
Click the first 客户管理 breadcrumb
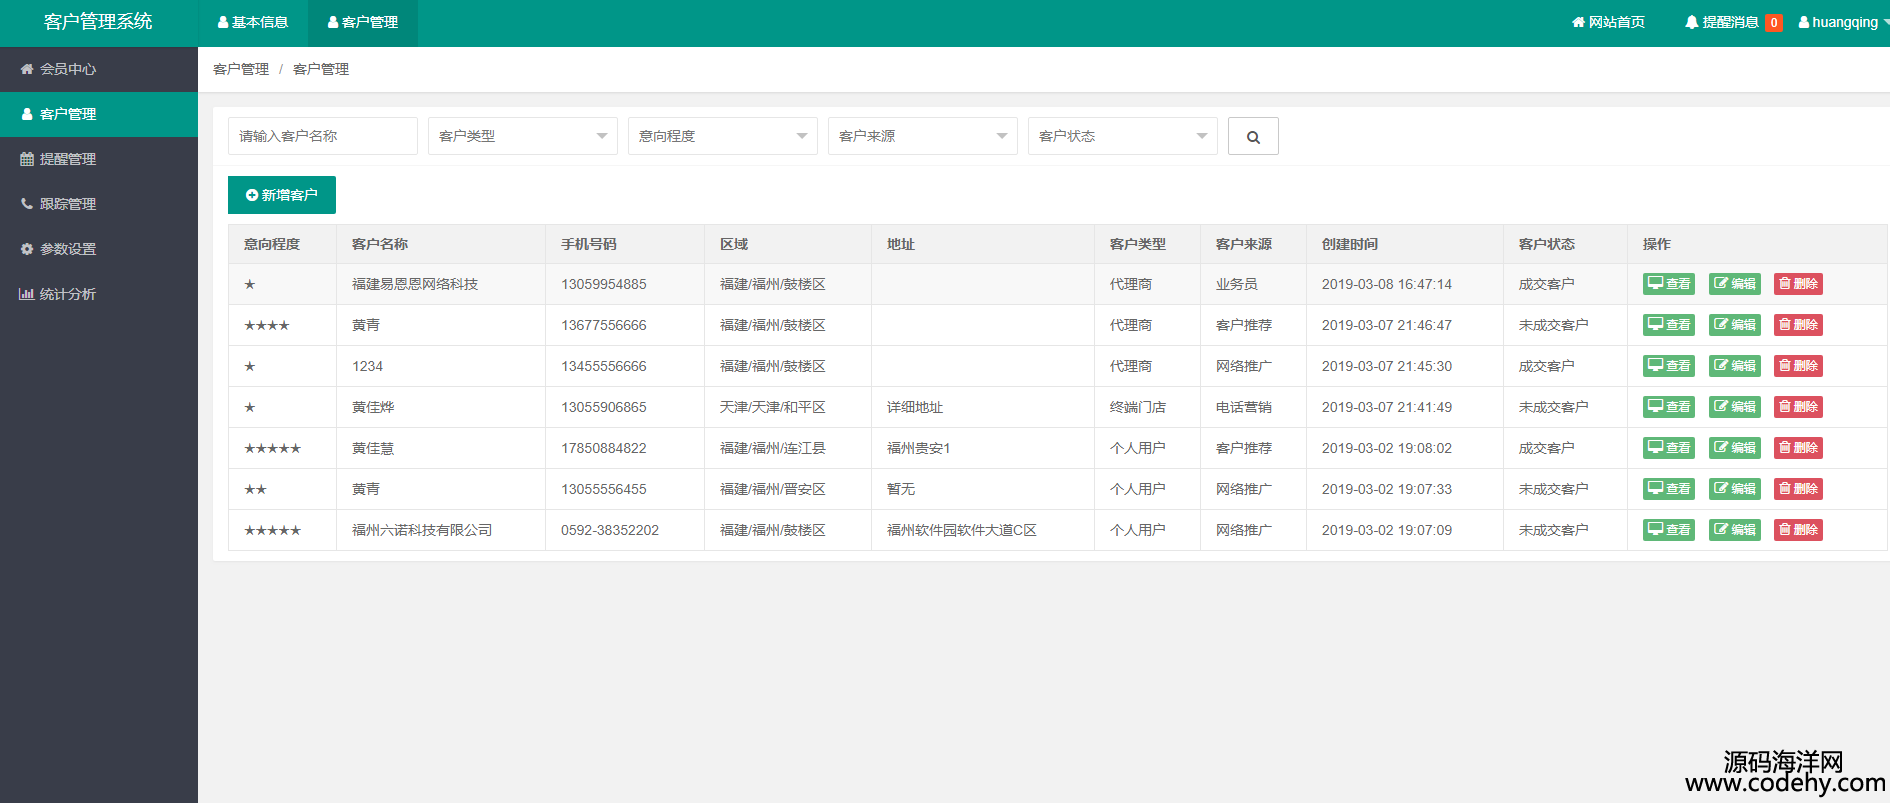click(x=241, y=69)
